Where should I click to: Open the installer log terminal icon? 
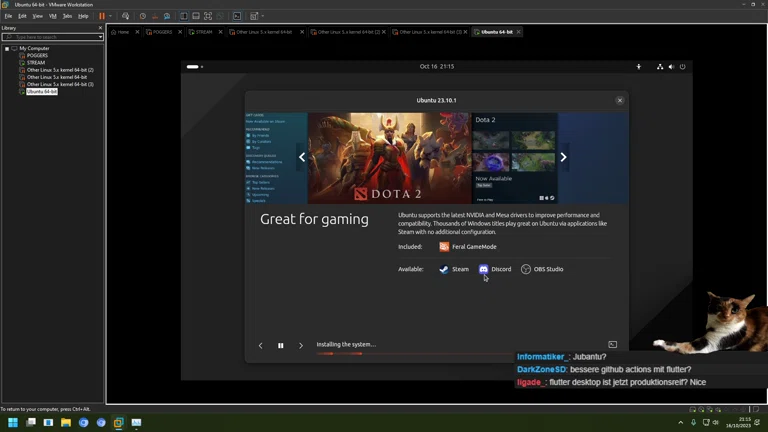(x=612, y=345)
